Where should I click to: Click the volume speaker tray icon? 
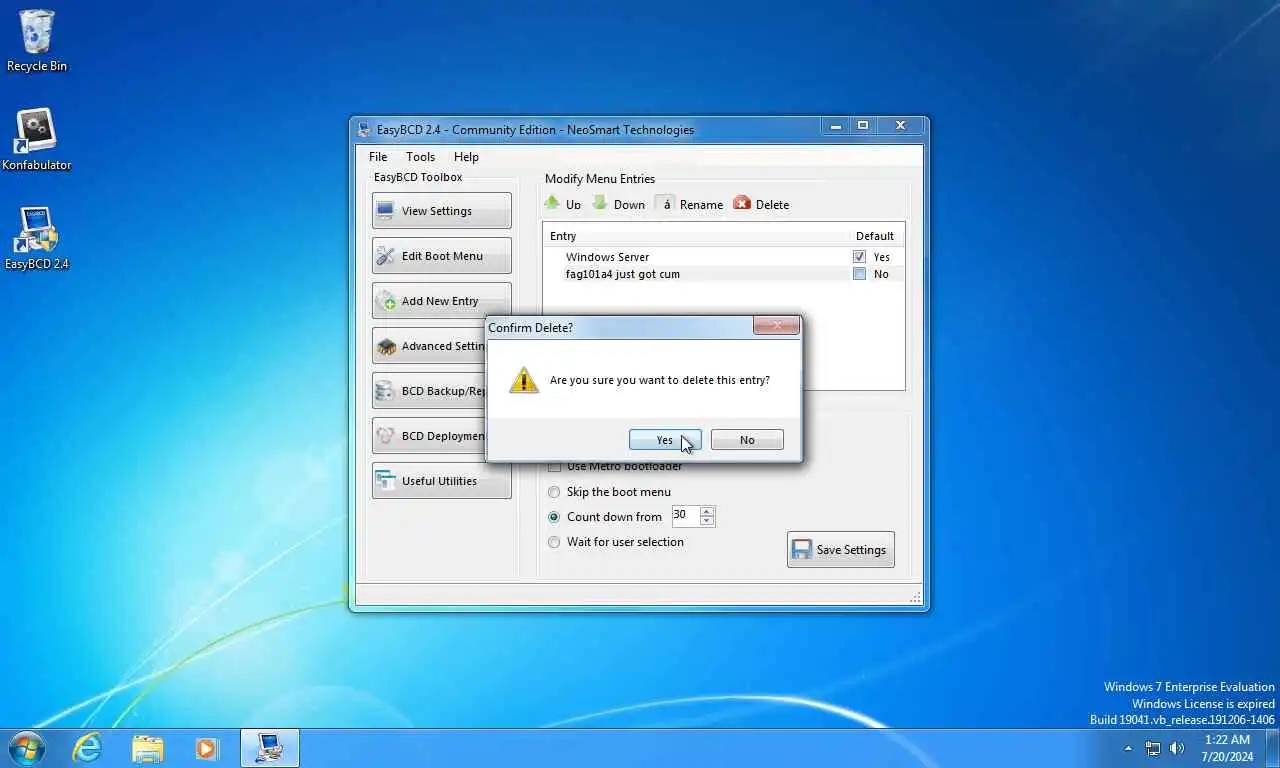[1177, 748]
